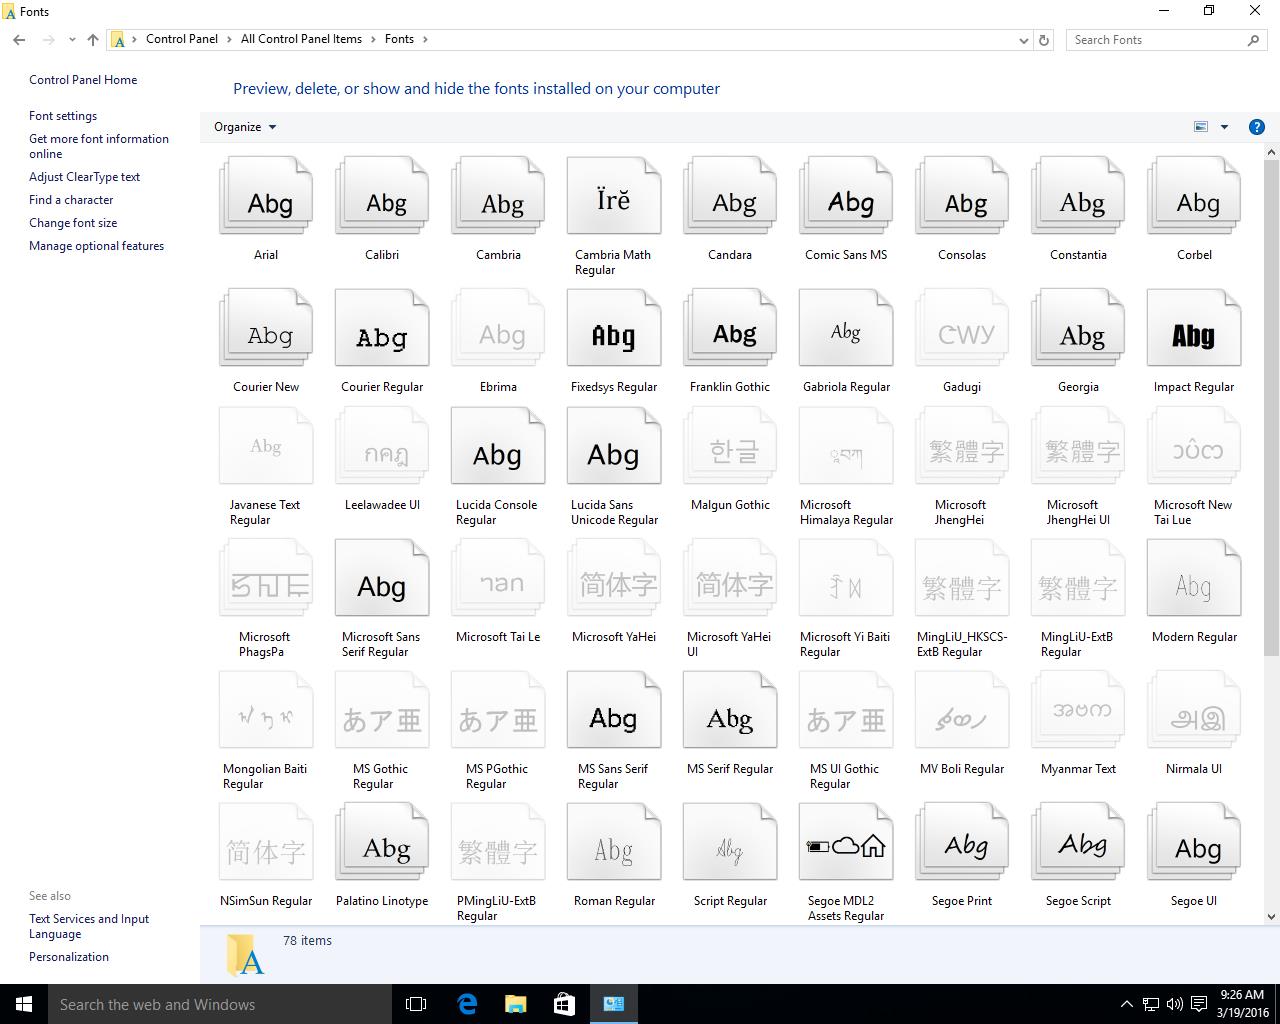The image size is (1280, 1024).
Task: Click the vertical scrollbar down arrow
Action: (1271, 916)
